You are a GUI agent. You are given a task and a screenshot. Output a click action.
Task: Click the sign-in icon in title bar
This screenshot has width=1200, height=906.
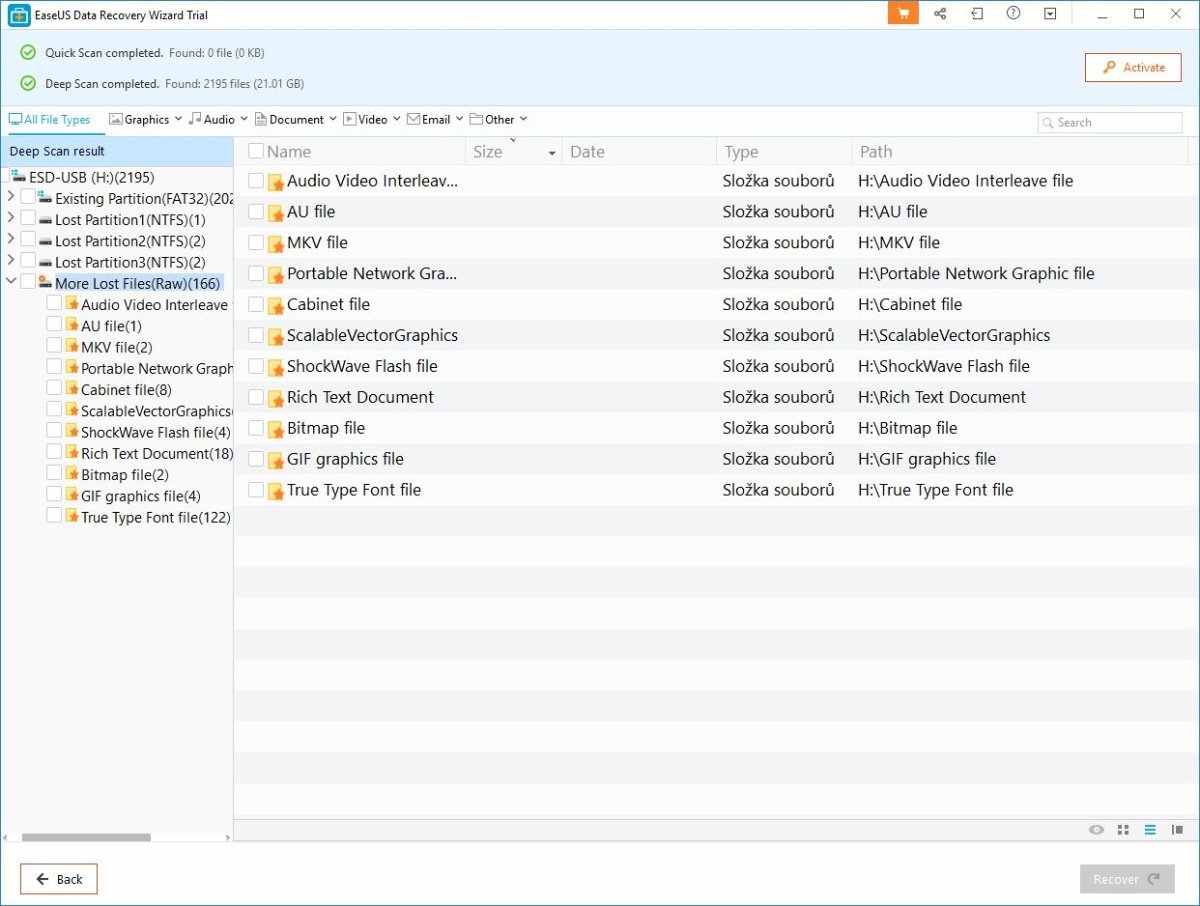coord(977,14)
